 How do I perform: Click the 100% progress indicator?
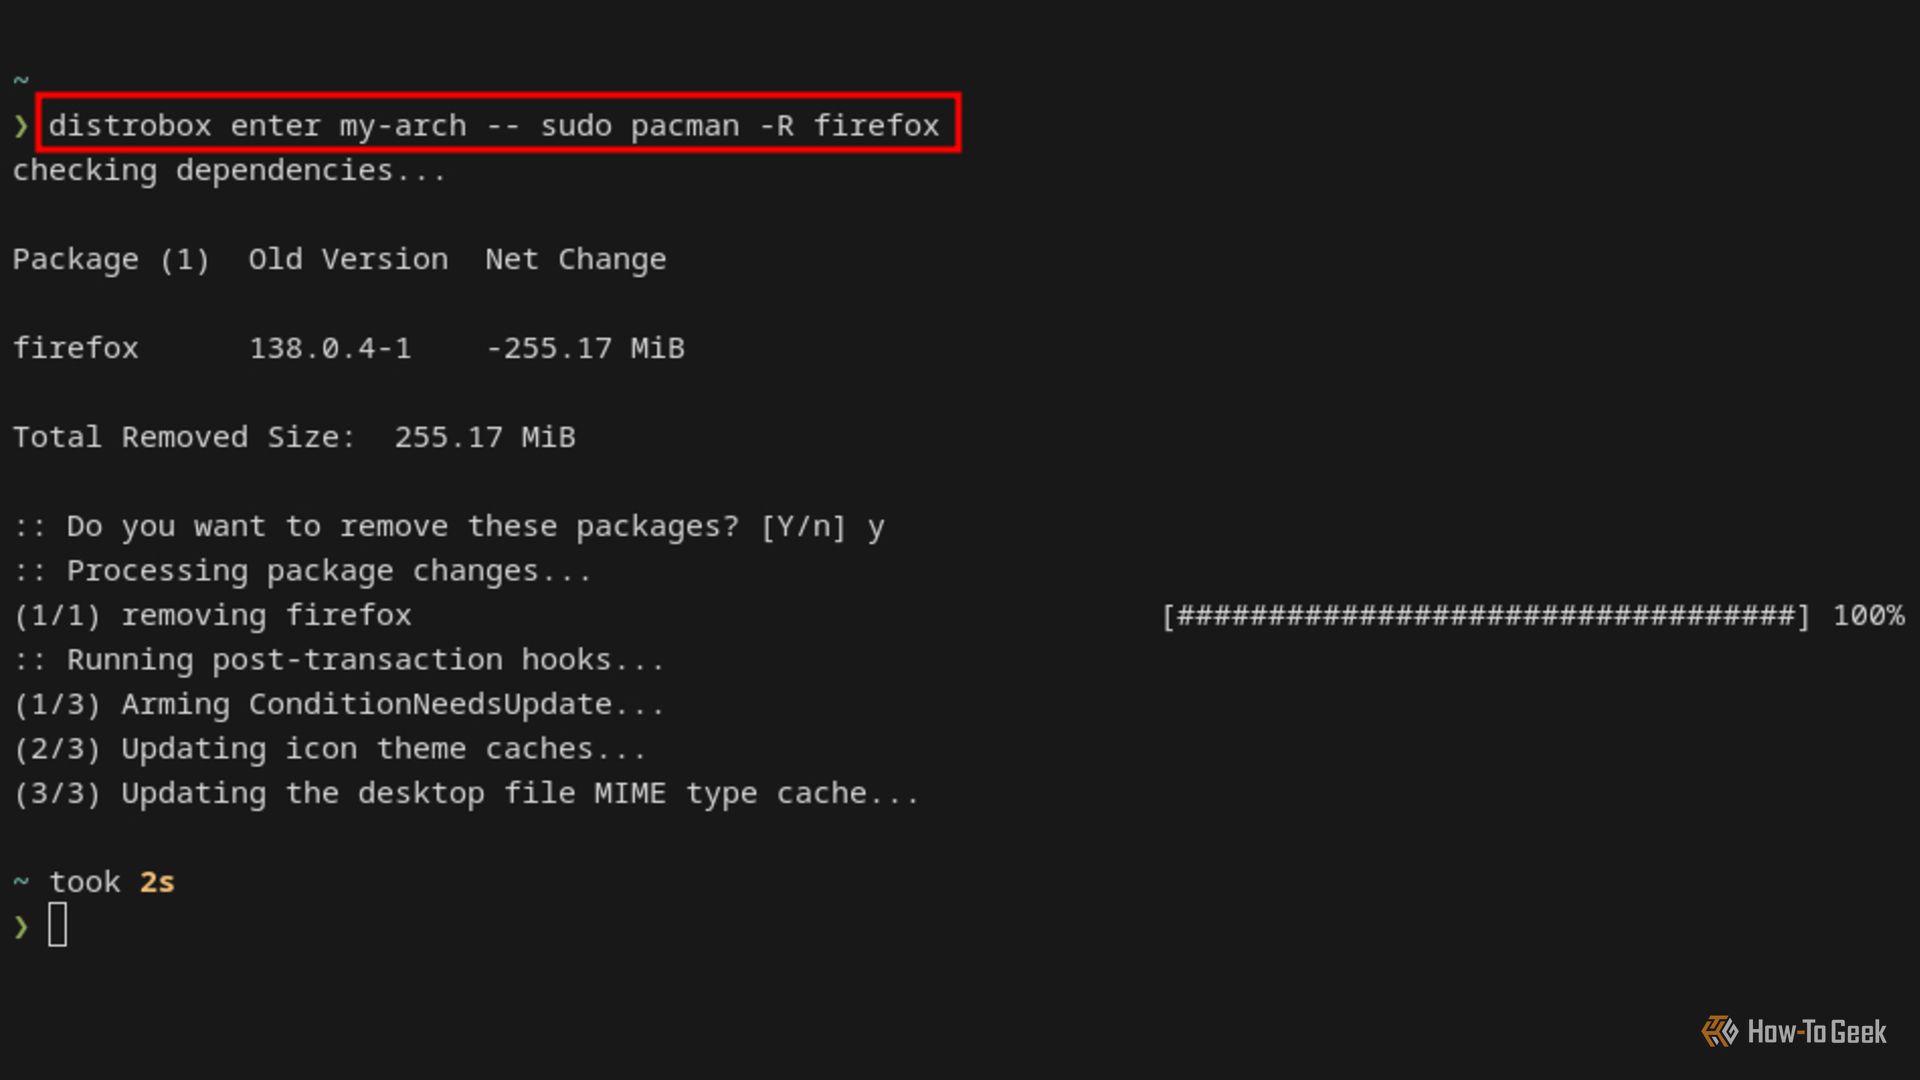[x=1868, y=615]
